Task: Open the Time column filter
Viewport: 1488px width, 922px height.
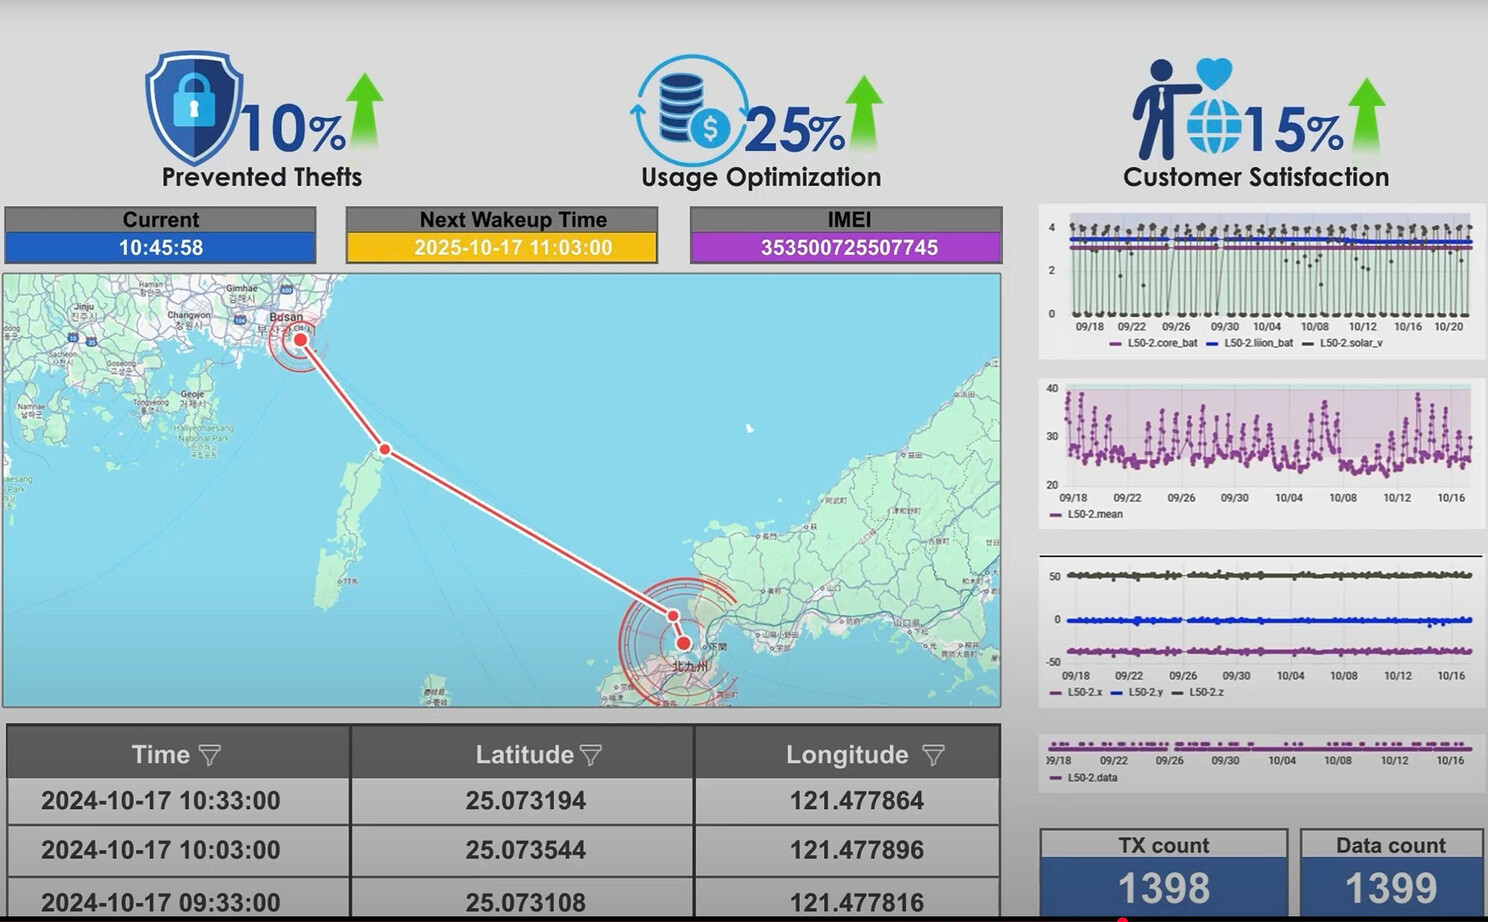Action: pyautogui.click(x=209, y=756)
